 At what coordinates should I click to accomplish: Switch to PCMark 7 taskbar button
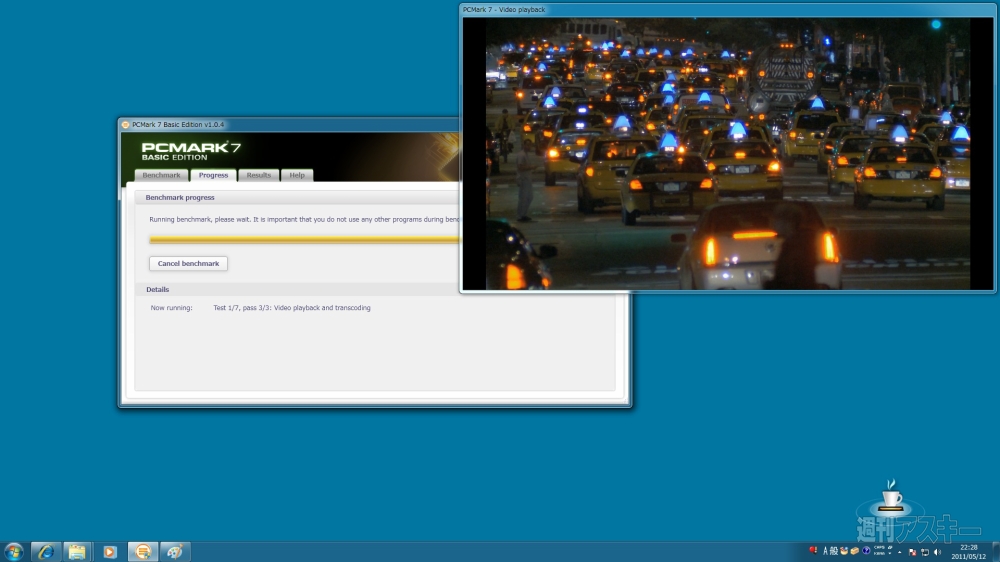143,551
